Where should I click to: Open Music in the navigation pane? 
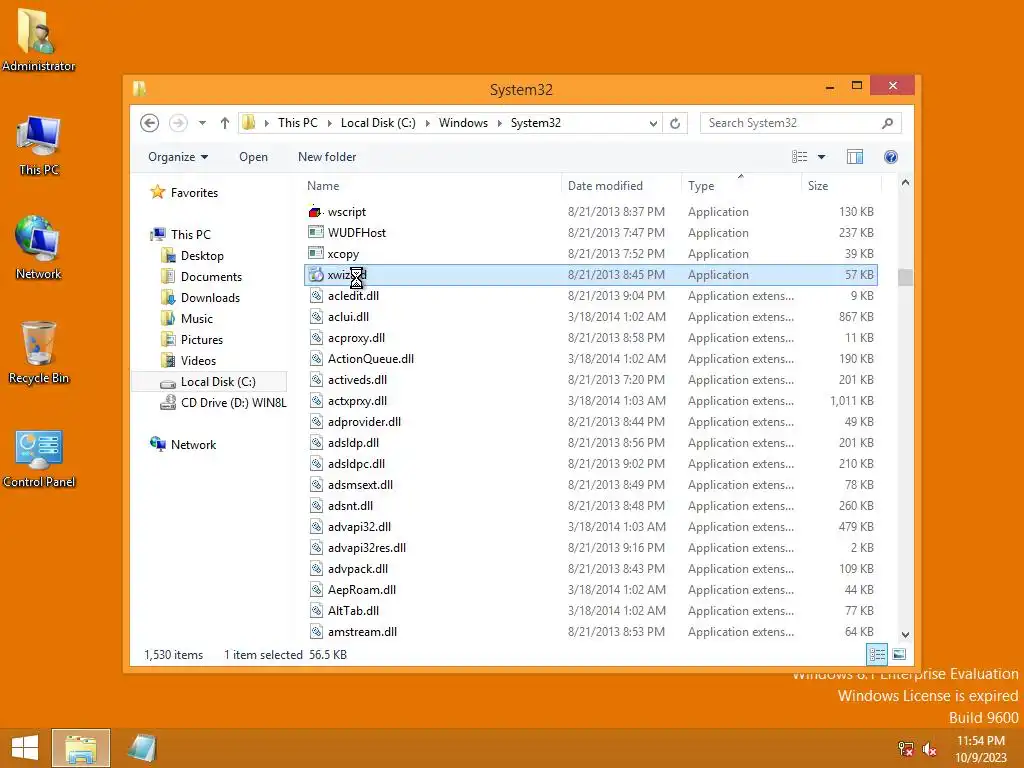click(187, 319)
